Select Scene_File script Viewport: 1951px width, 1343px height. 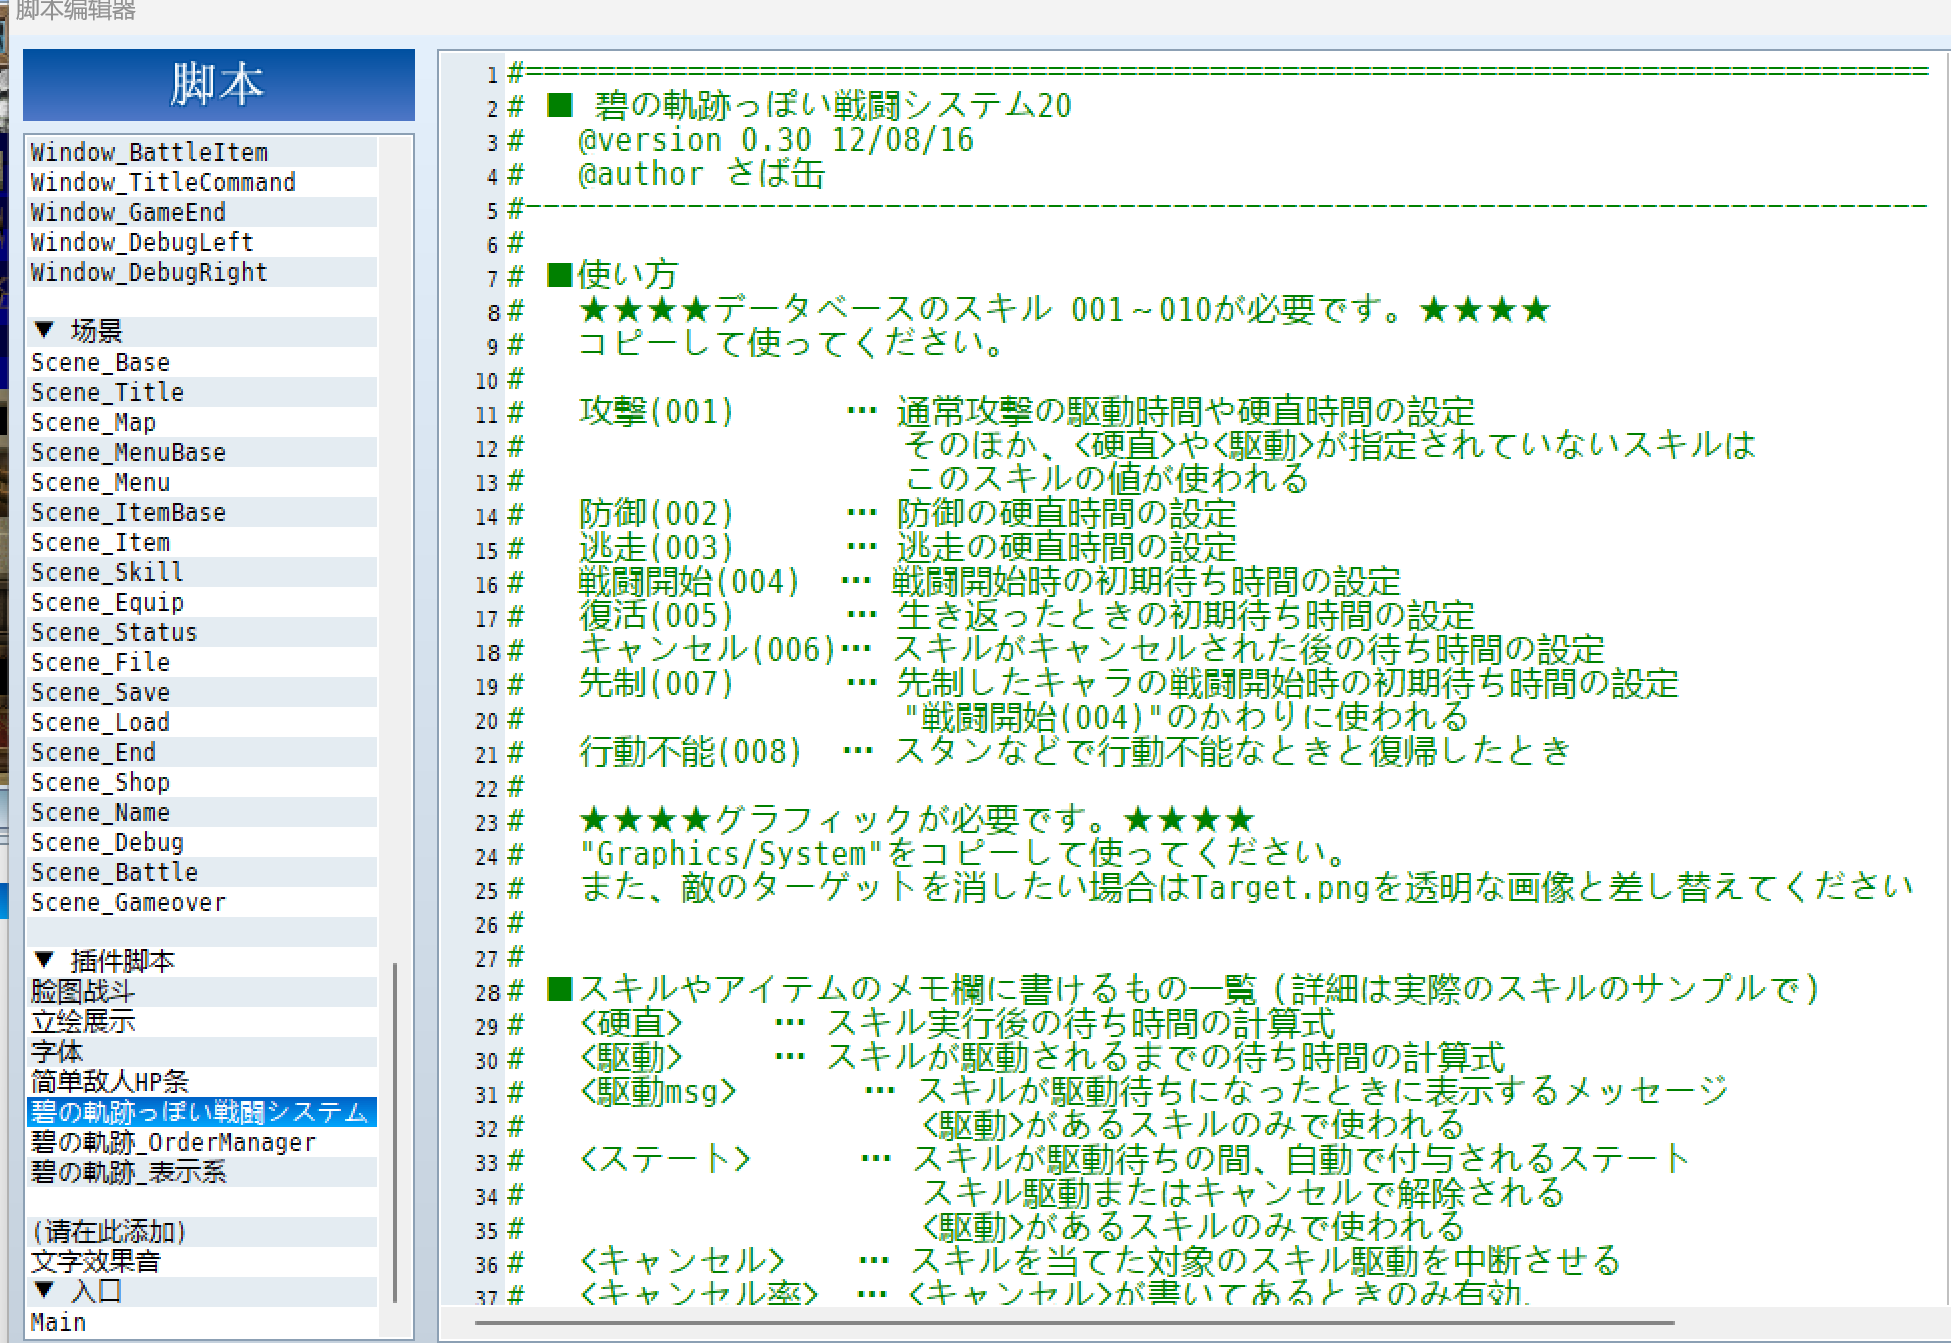(202, 662)
